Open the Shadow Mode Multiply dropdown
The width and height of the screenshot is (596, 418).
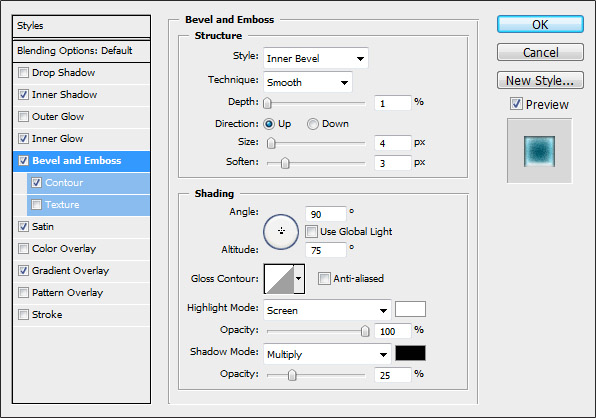tap(327, 354)
